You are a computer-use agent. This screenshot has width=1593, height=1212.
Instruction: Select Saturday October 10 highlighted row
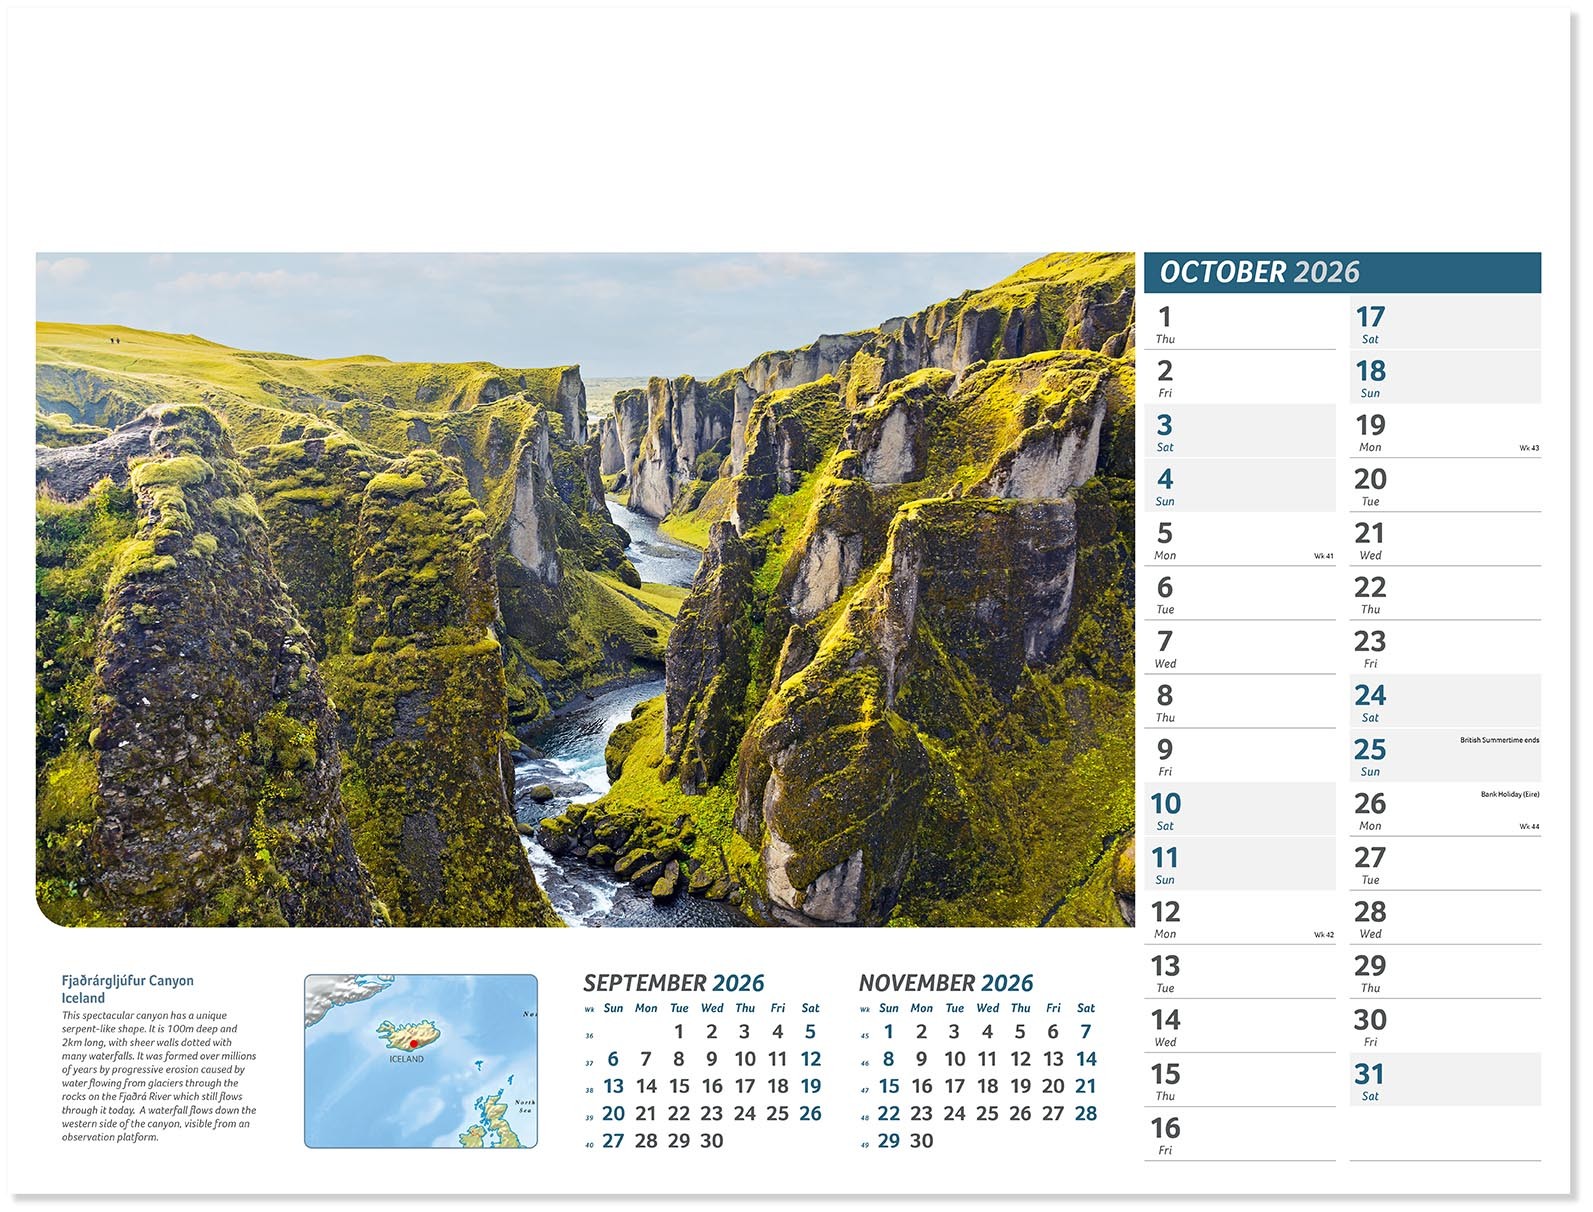(x=1238, y=811)
